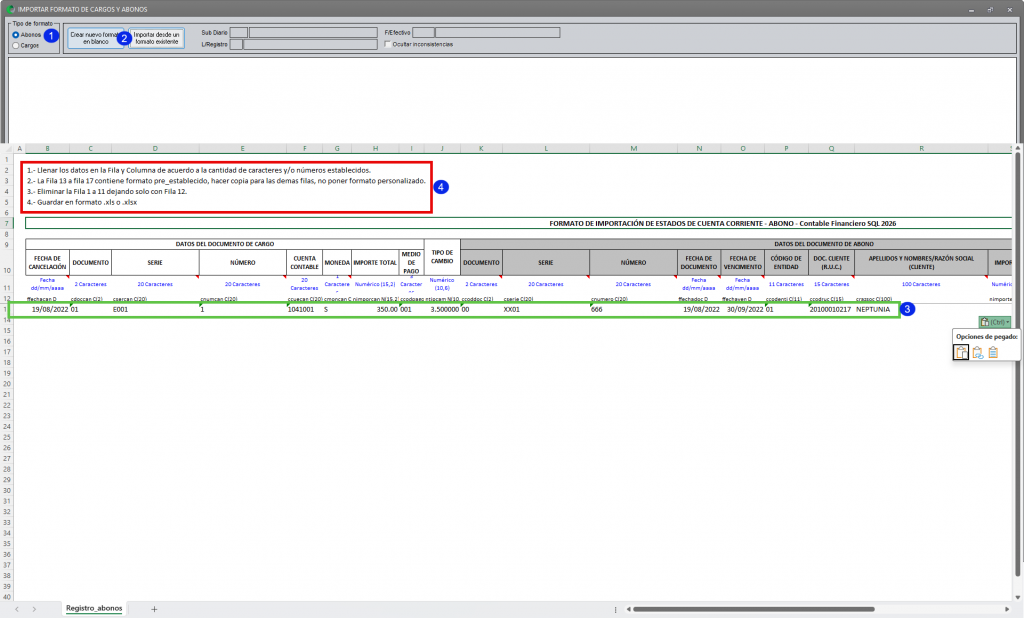Click the DOC. CLIENTE (R.U.C.) column heading

click(x=831, y=263)
